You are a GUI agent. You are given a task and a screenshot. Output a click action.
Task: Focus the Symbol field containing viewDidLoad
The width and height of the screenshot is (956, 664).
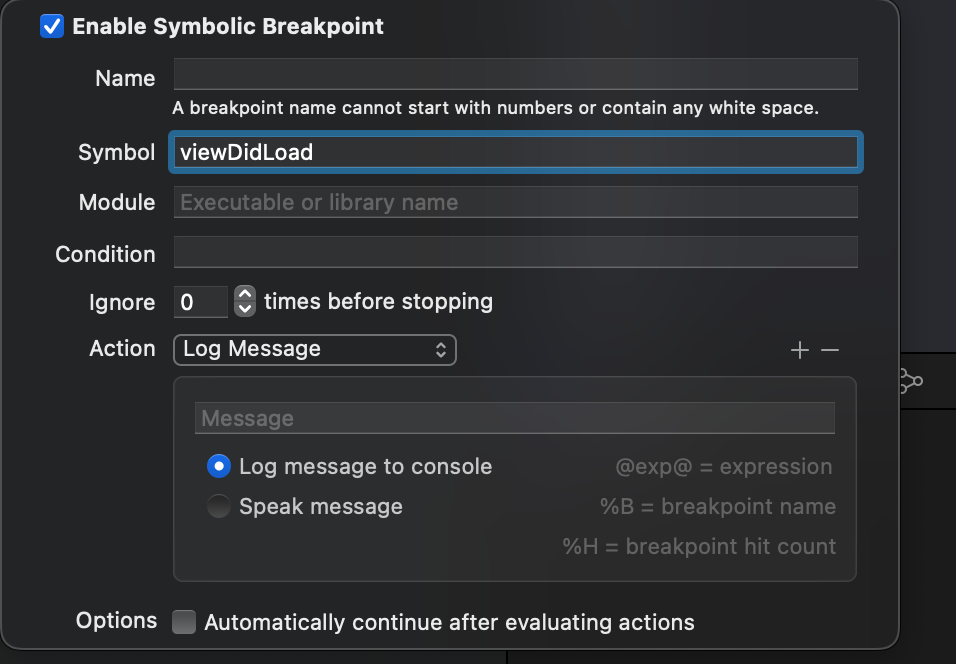[x=516, y=152]
